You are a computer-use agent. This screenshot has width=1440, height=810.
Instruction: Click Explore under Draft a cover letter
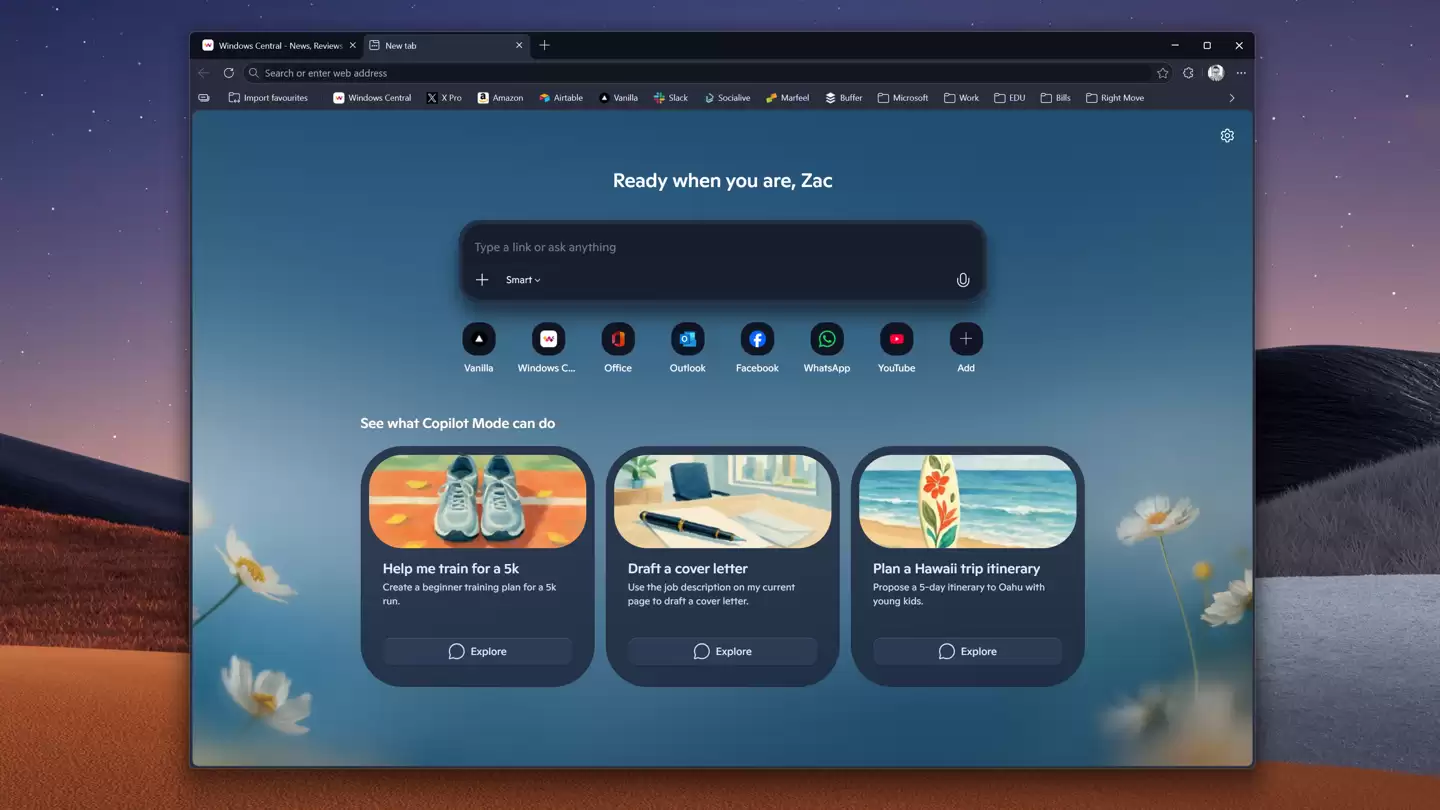click(x=721, y=651)
